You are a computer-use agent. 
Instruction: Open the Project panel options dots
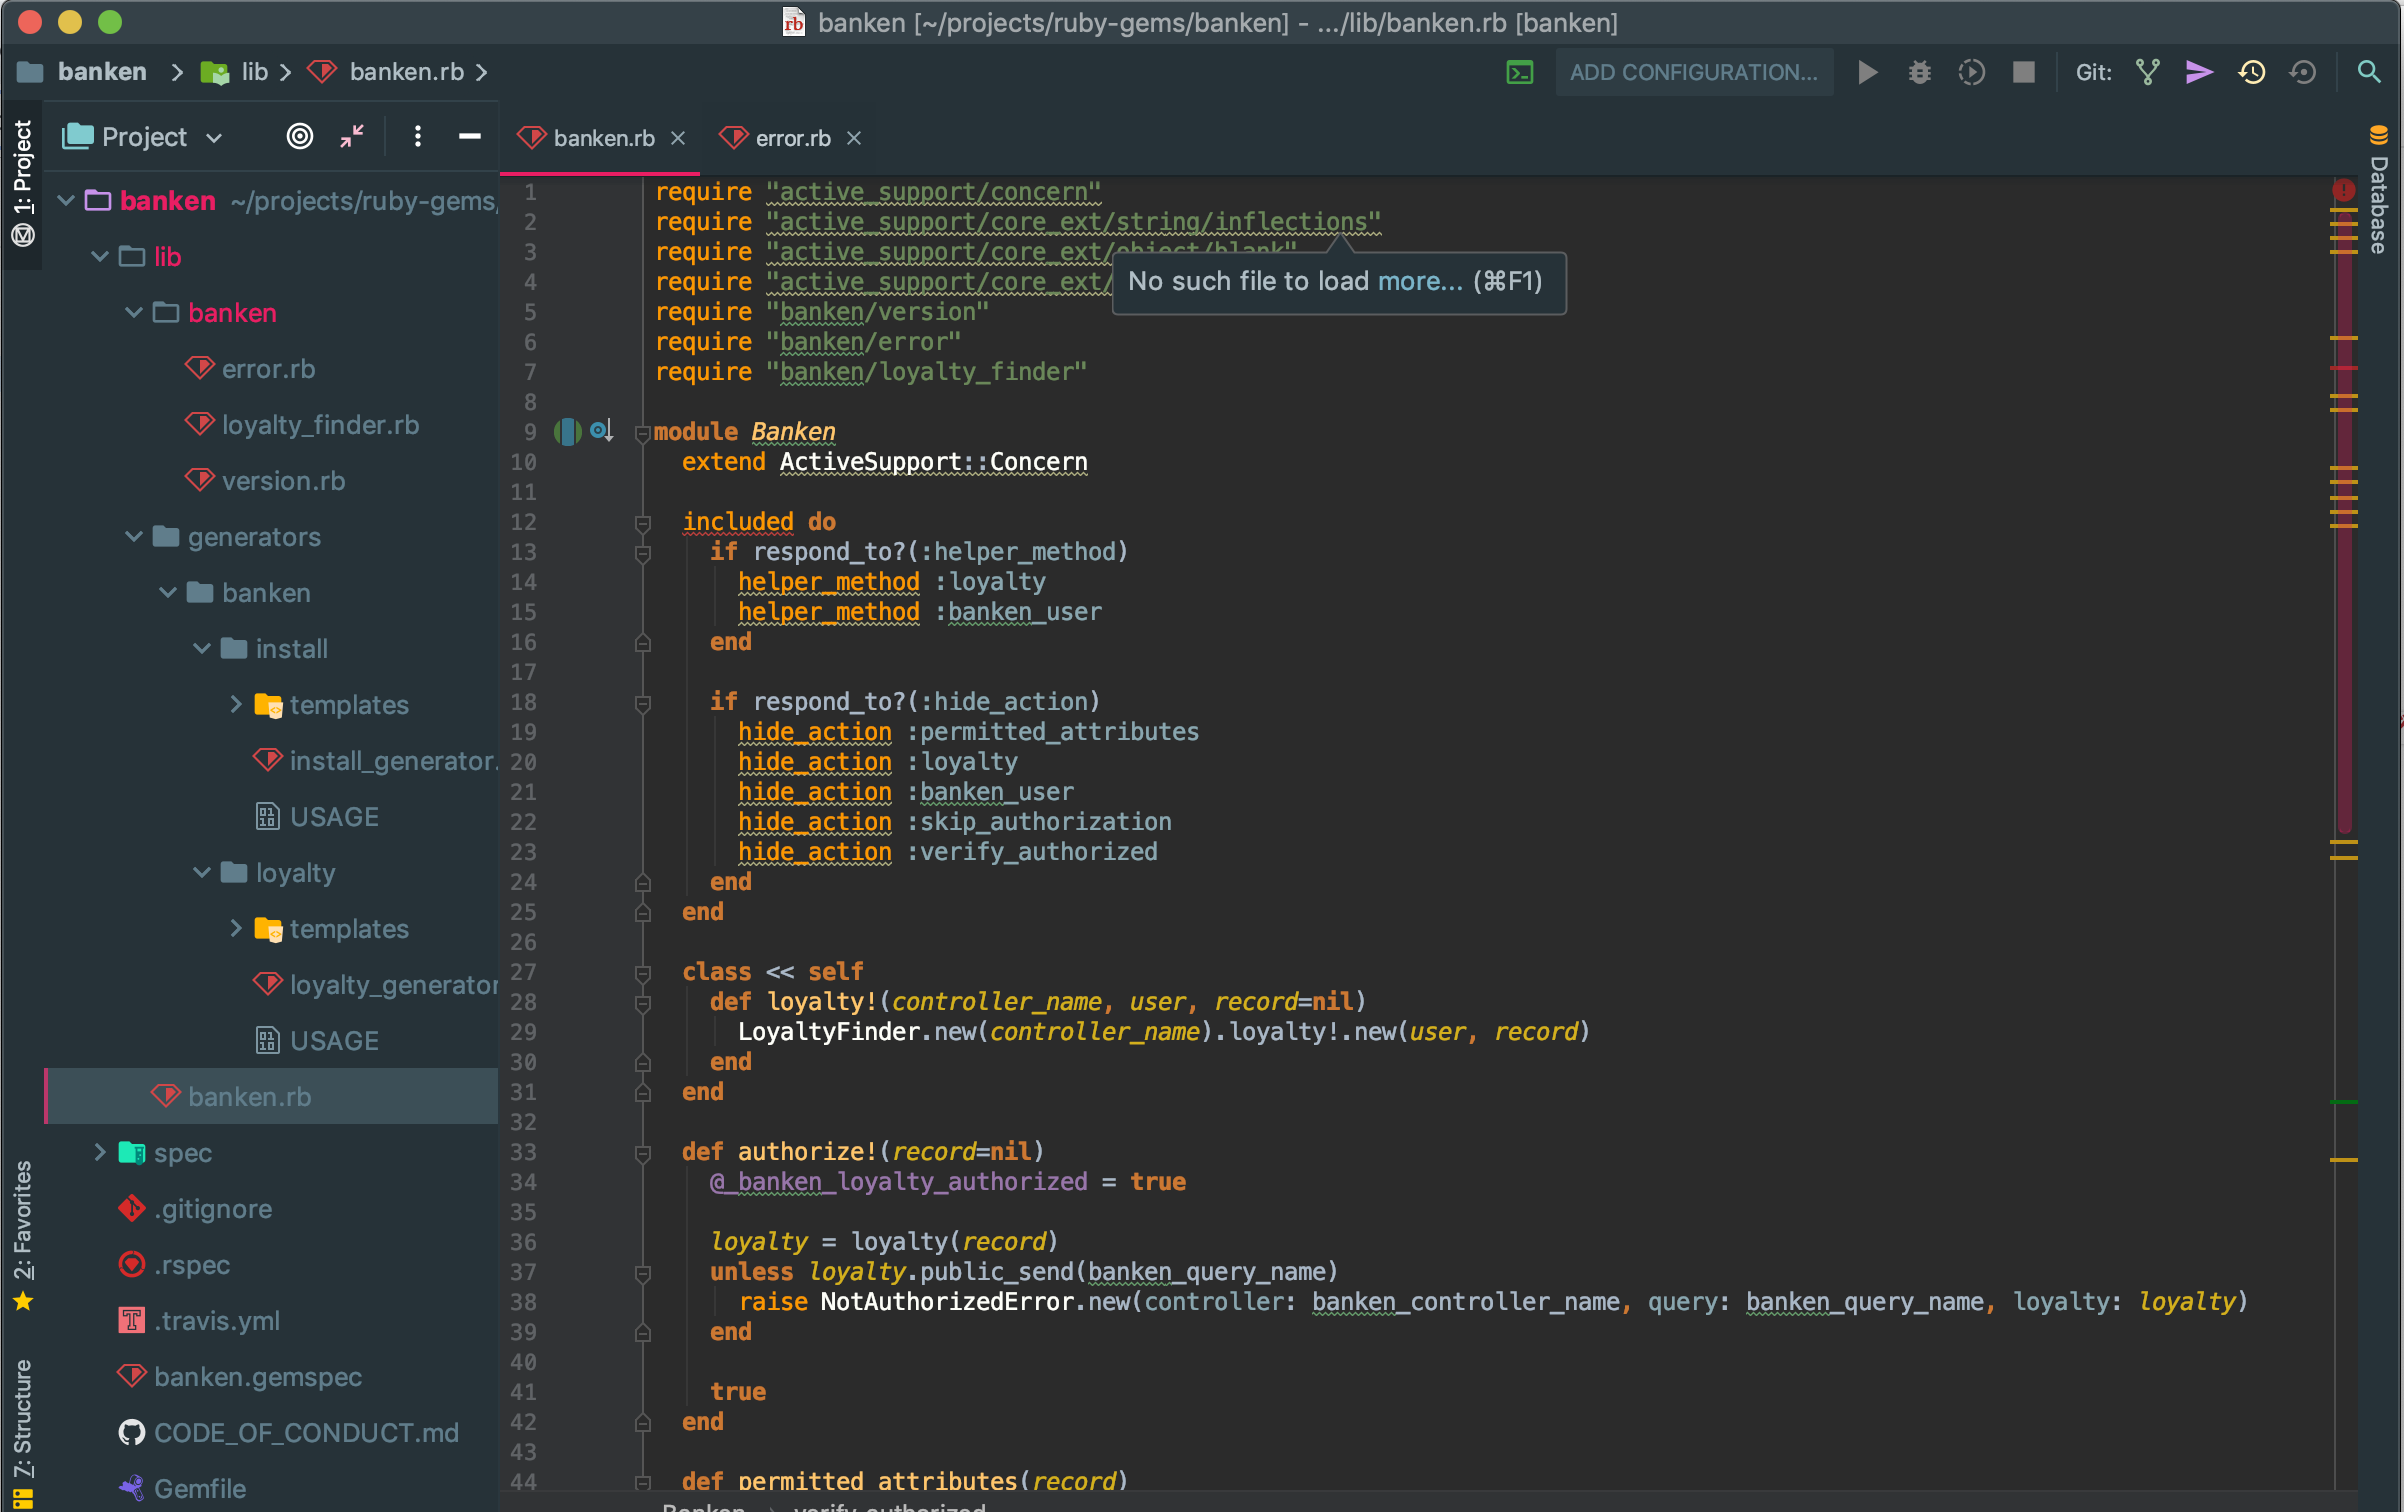click(417, 136)
